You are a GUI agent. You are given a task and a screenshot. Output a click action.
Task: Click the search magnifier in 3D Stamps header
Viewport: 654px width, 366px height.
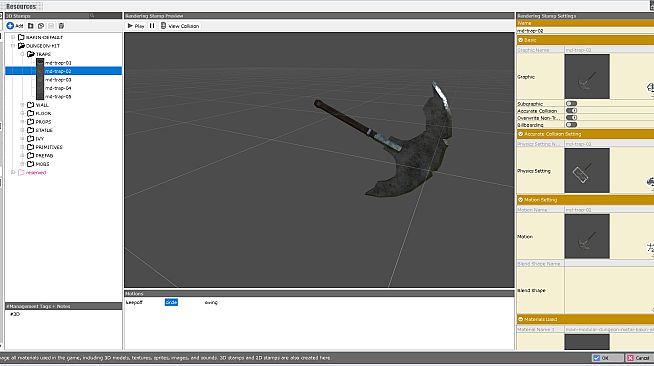(92, 16)
